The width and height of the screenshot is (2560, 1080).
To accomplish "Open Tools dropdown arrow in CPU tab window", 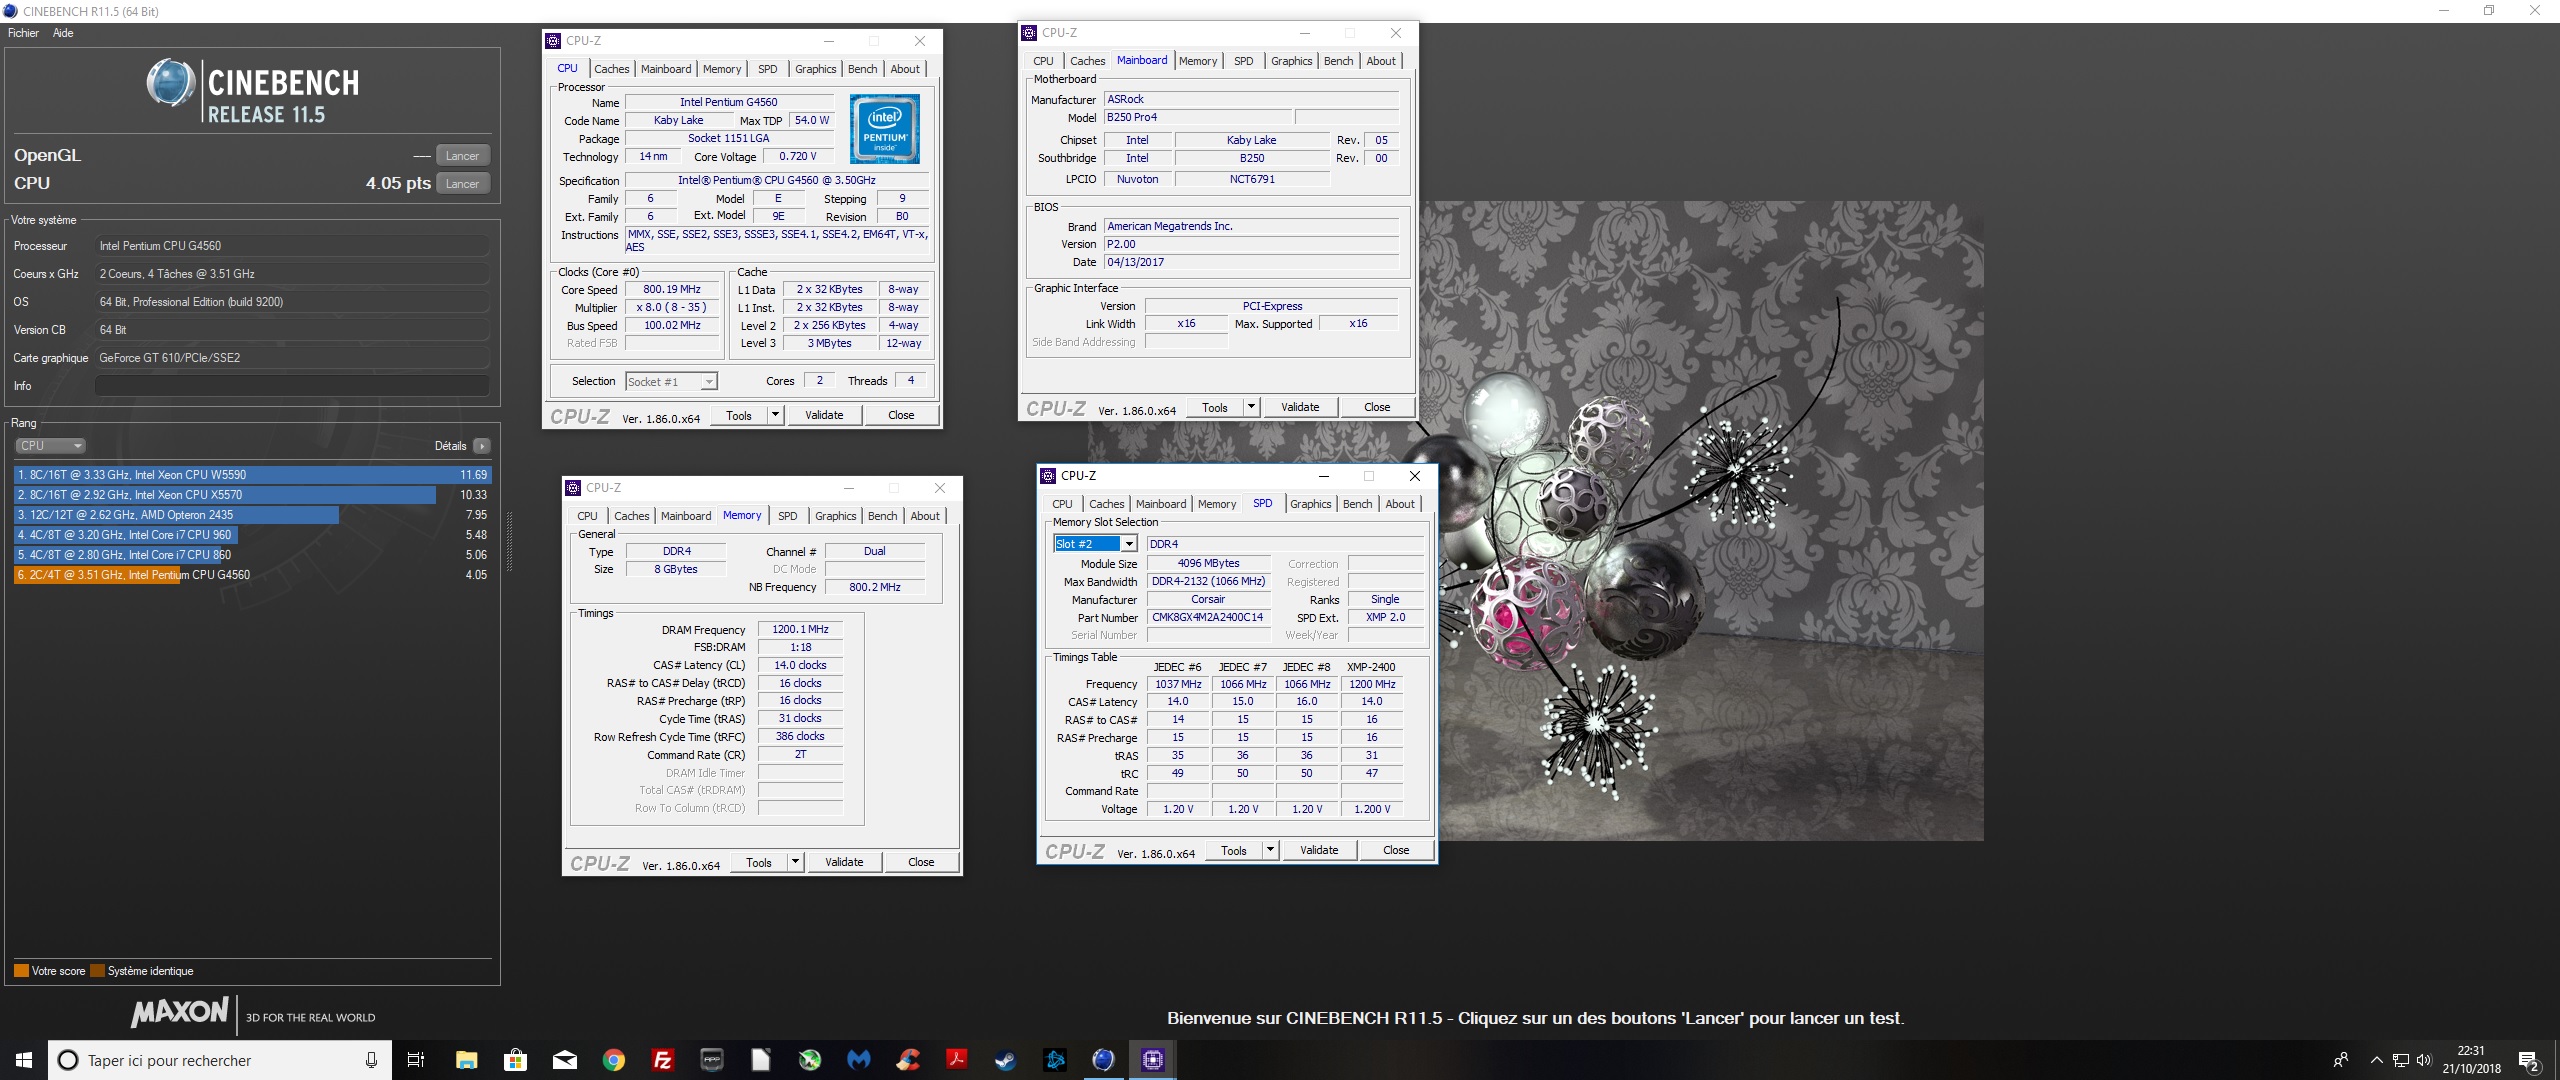I will pos(775,415).
